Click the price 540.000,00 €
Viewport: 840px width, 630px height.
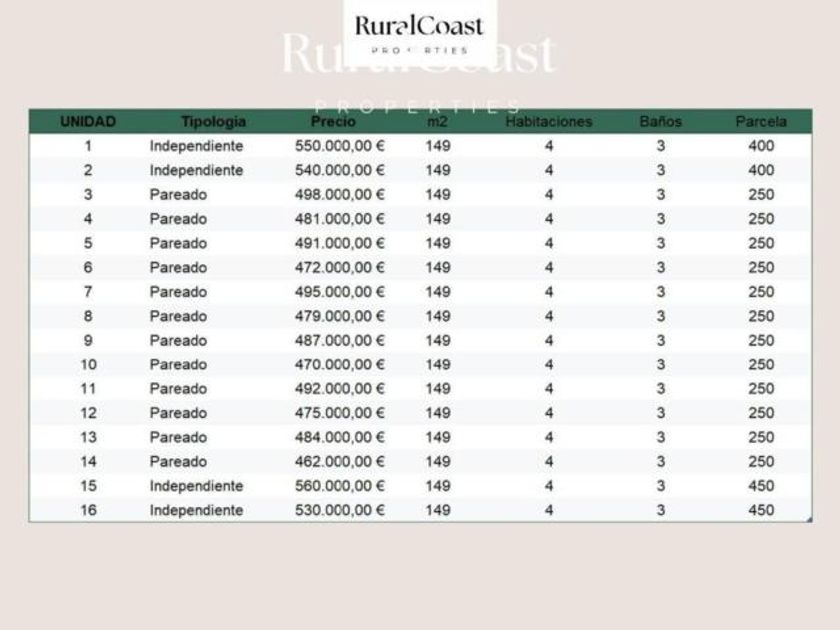340,170
